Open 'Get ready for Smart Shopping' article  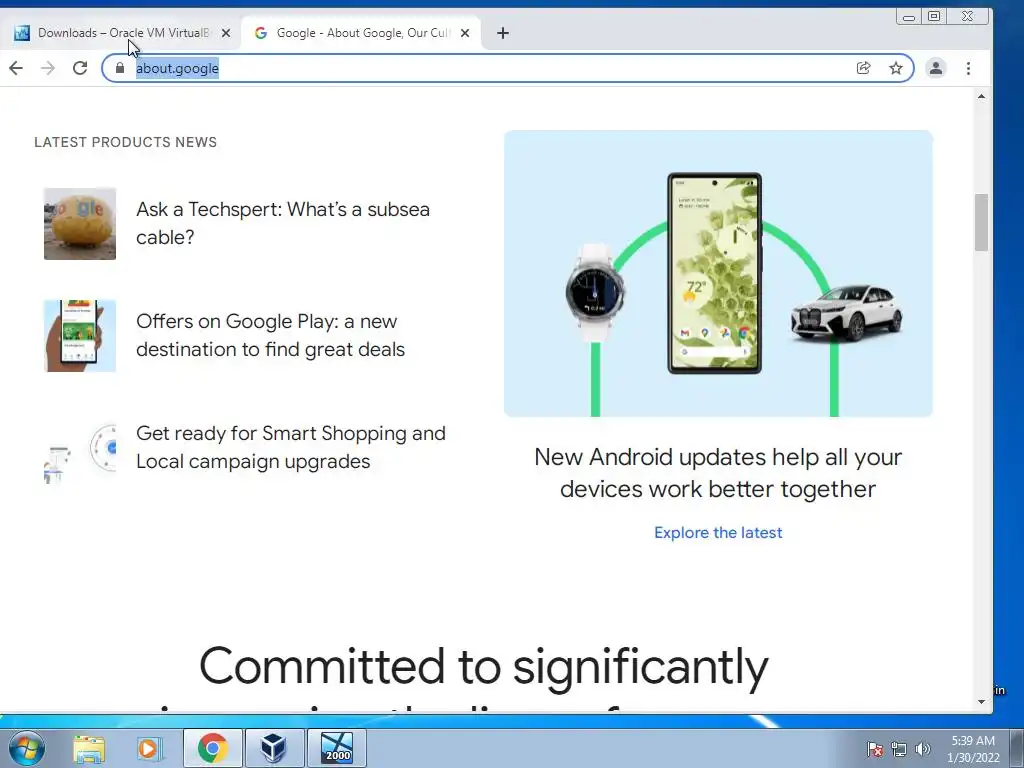pyautogui.click(x=291, y=447)
